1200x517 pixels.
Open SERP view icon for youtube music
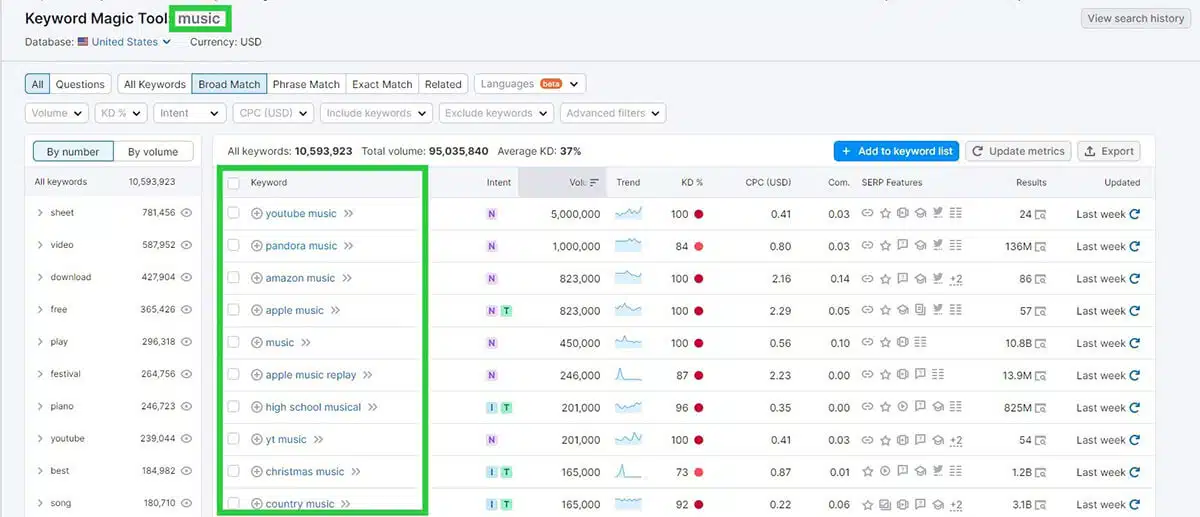click(x=1040, y=214)
